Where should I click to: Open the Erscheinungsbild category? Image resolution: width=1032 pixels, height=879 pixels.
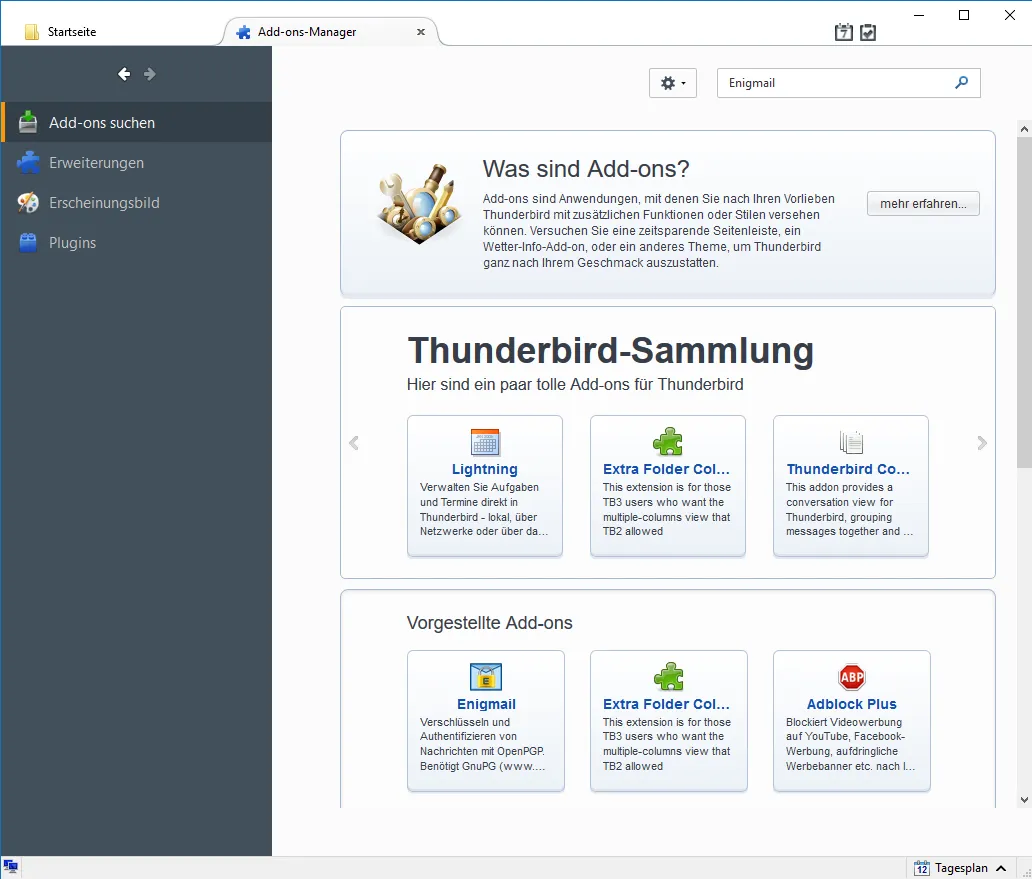[136, 203]
